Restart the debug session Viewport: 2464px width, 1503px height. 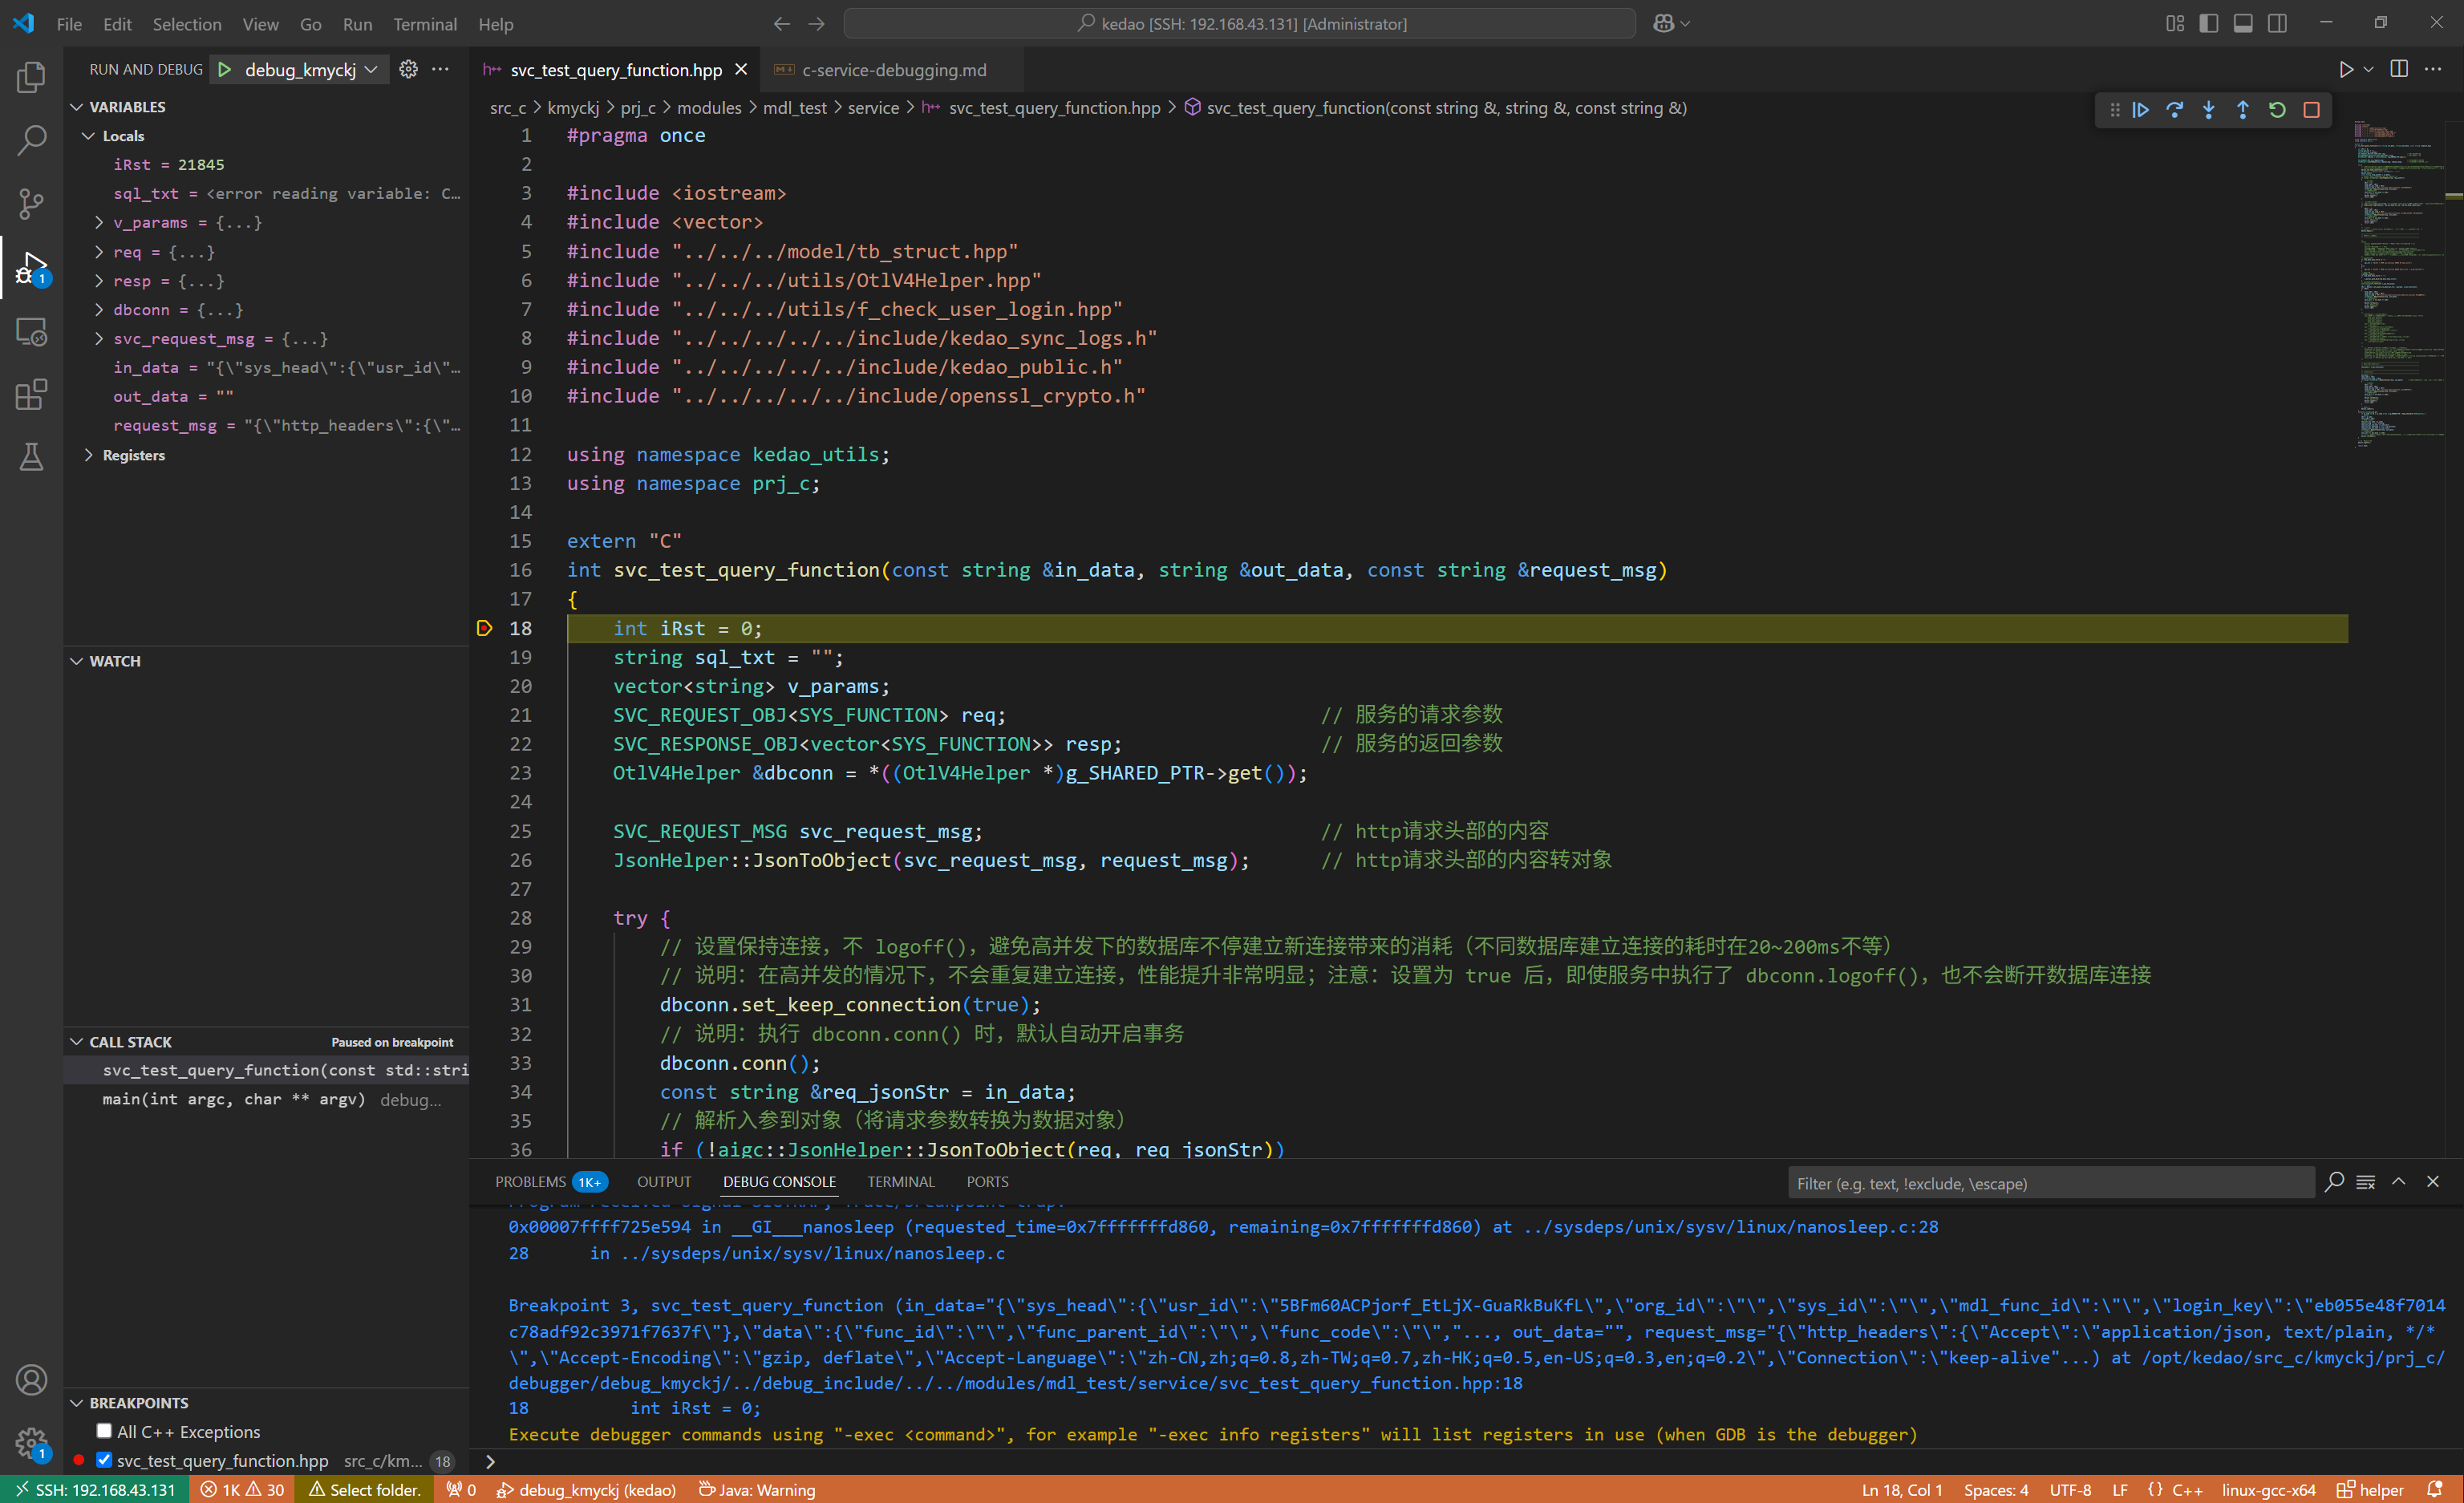(x=2277, y=110)
